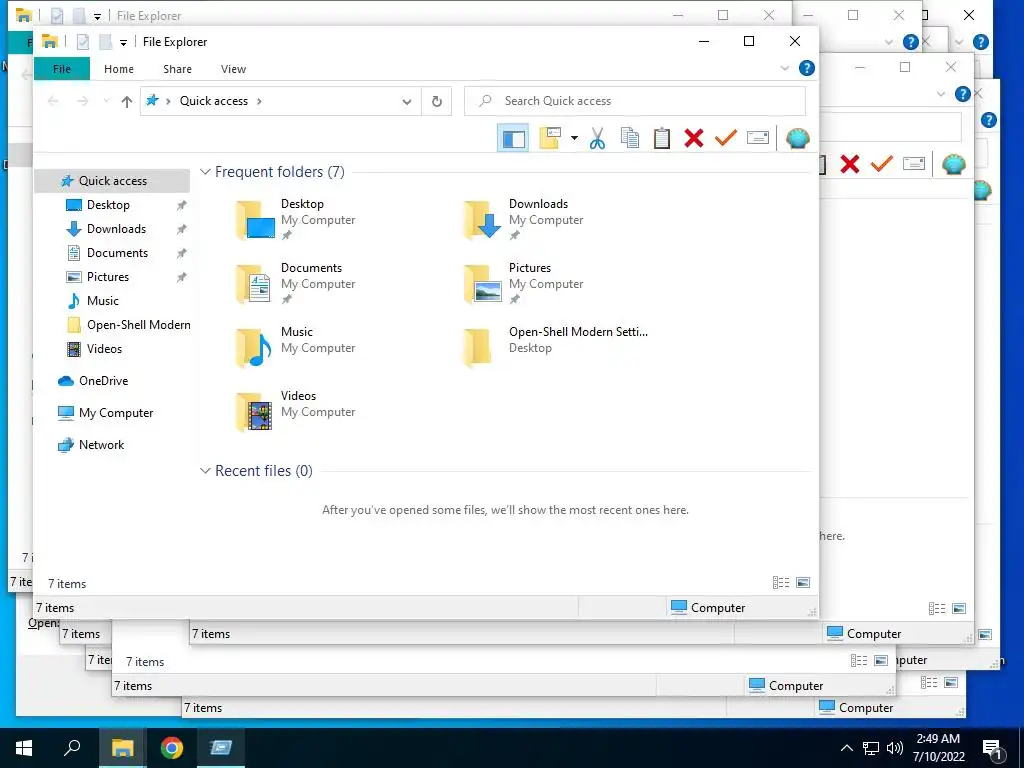The image size is (1024, 768).
Task: Select the Videos folder in Frequent folders
Action: [x=297, y=411]
